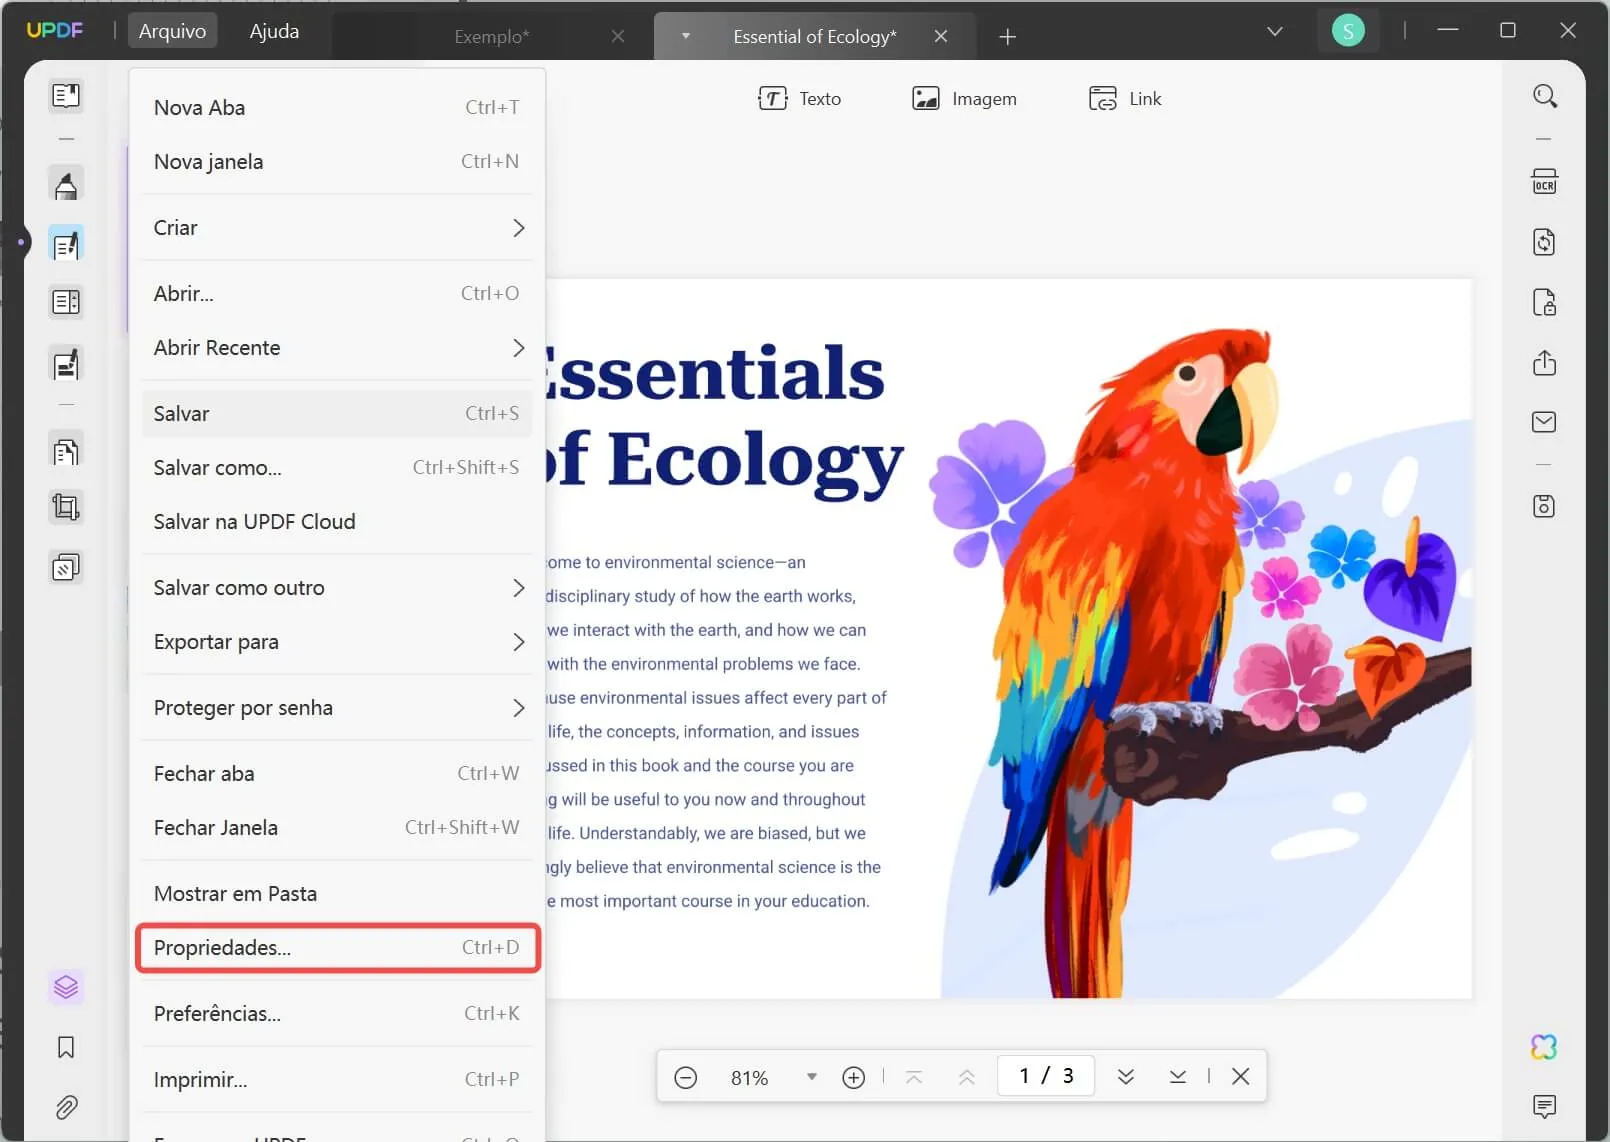Viewport: 1610px width, 1142px height.
Task: Open the Reader mode icon in left sidebar
Action: click(x=66, y=96)
